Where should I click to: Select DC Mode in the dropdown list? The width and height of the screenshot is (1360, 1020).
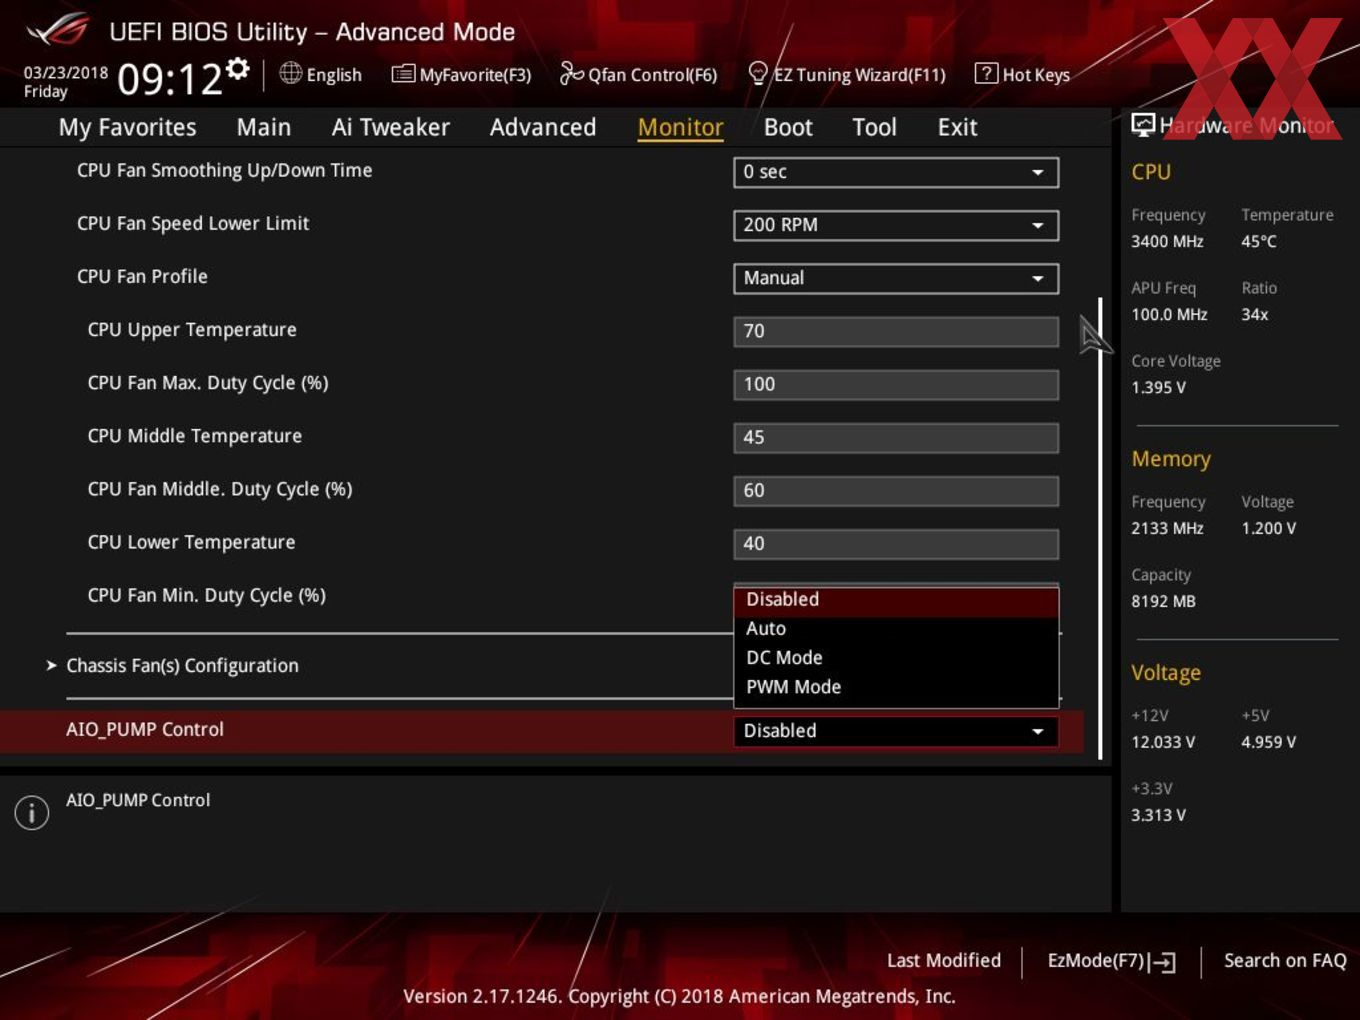coord(896,658)
